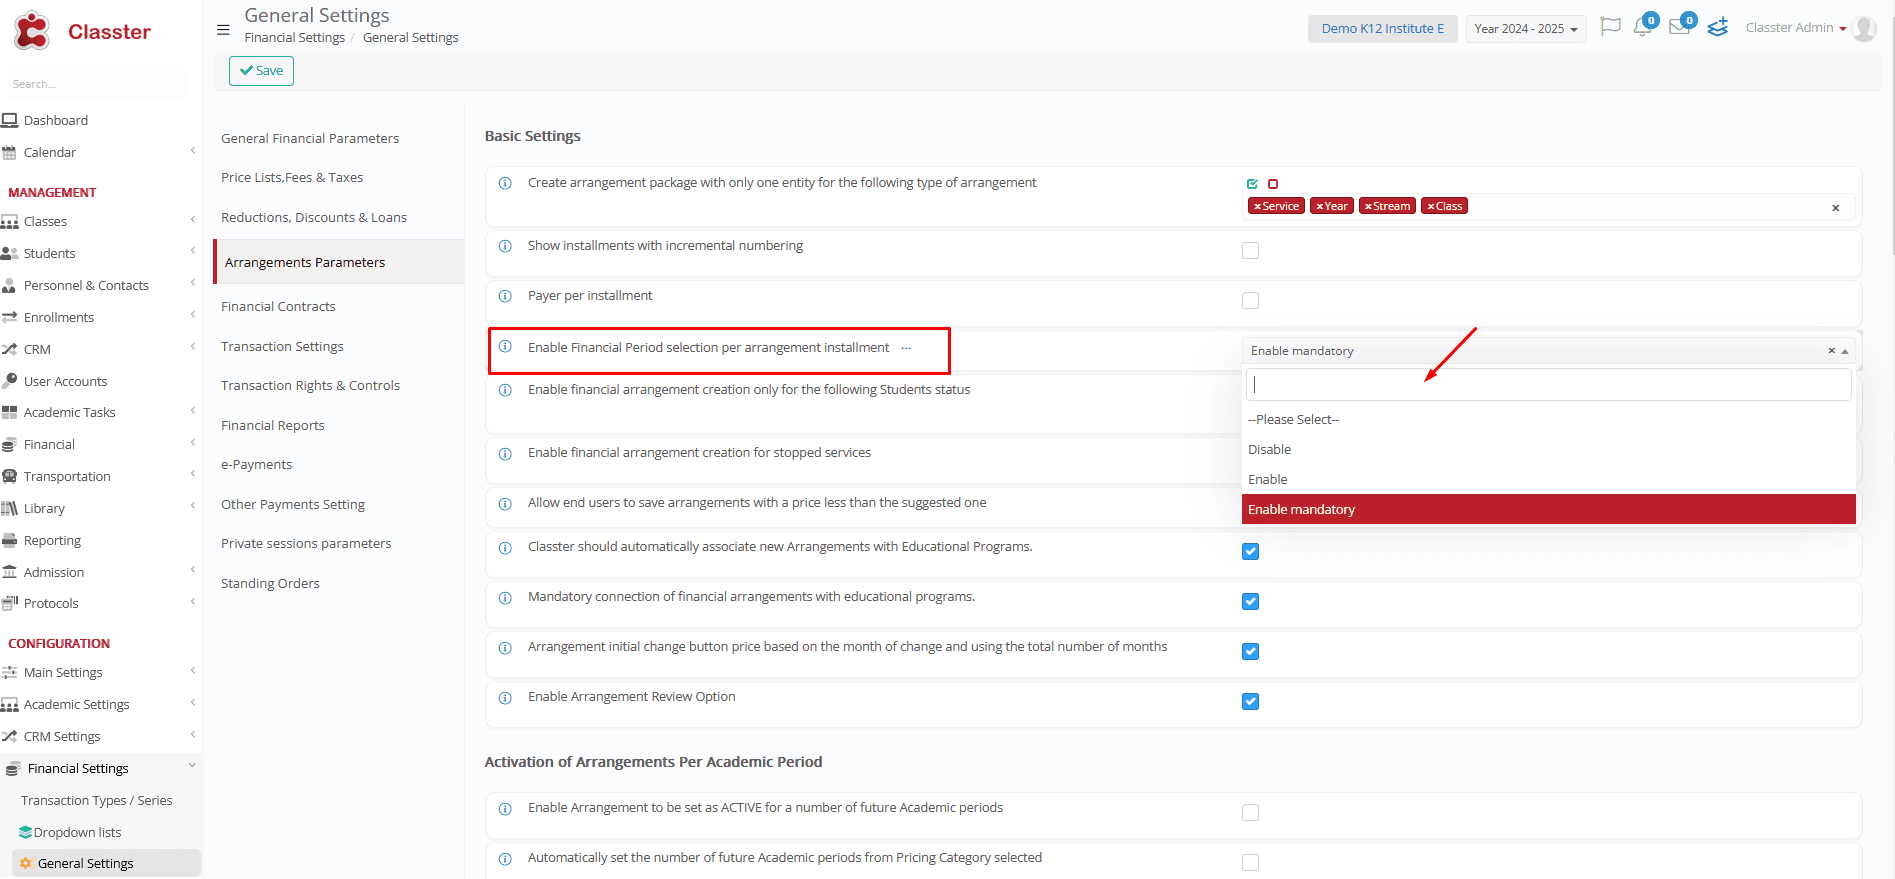Click the Calendar sidebar icon

coord(10,152)
